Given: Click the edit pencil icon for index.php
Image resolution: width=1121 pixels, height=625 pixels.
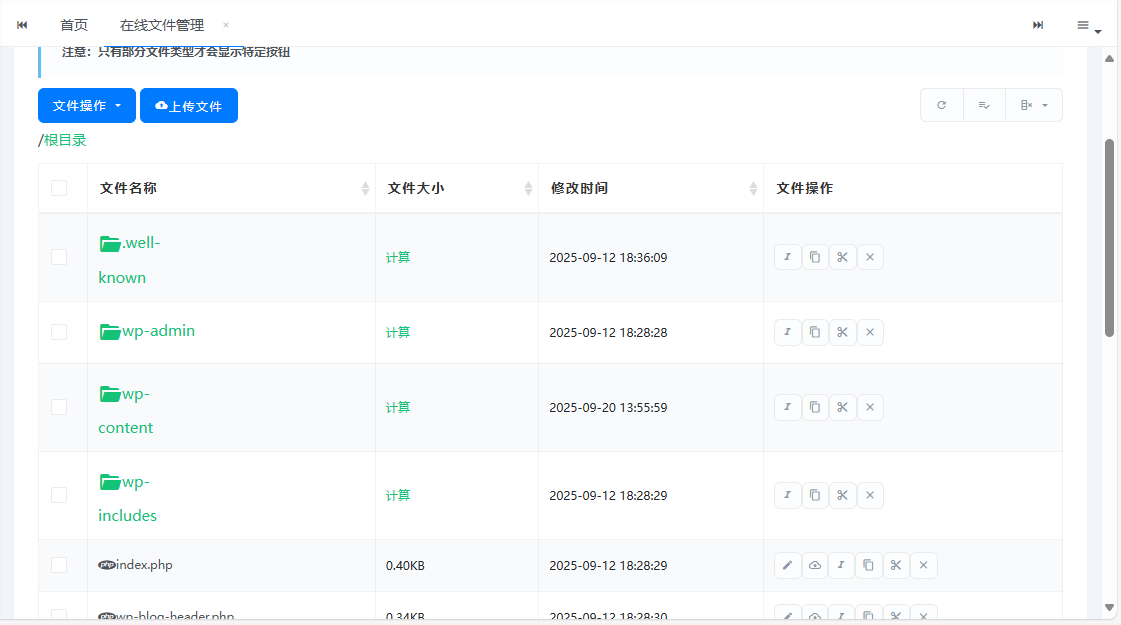Looking at the screenshot, I should [x=787, y=566].
